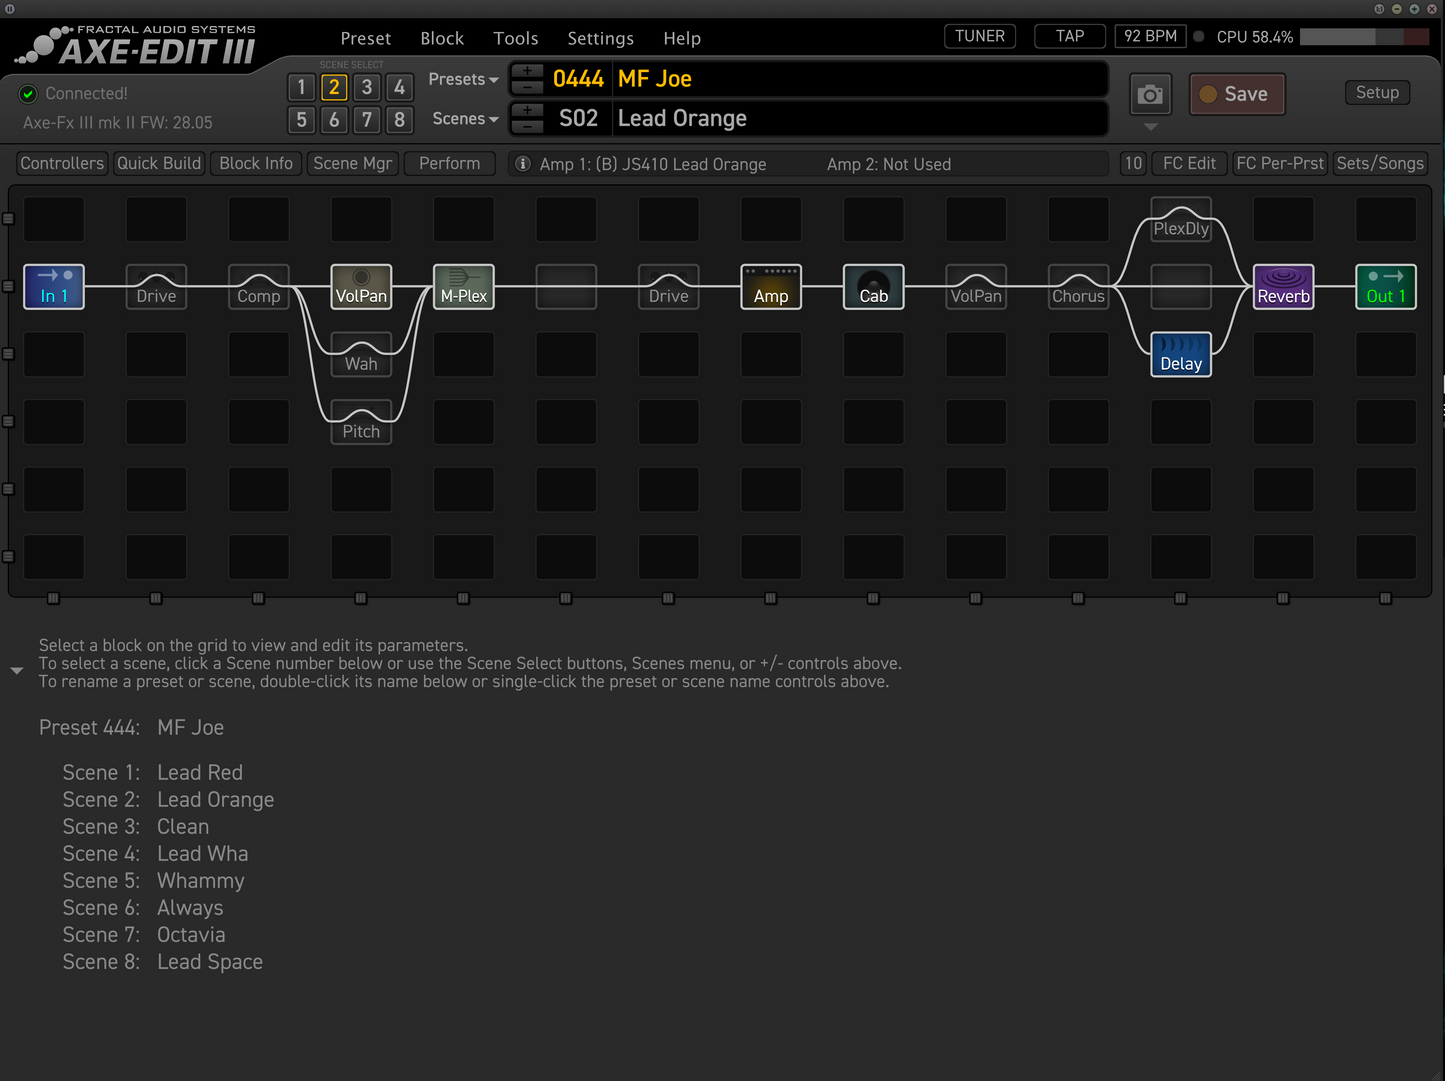This screenshot has height=1081, width=1445.
Task: Open the Setup window
Action: point(1377,92)
